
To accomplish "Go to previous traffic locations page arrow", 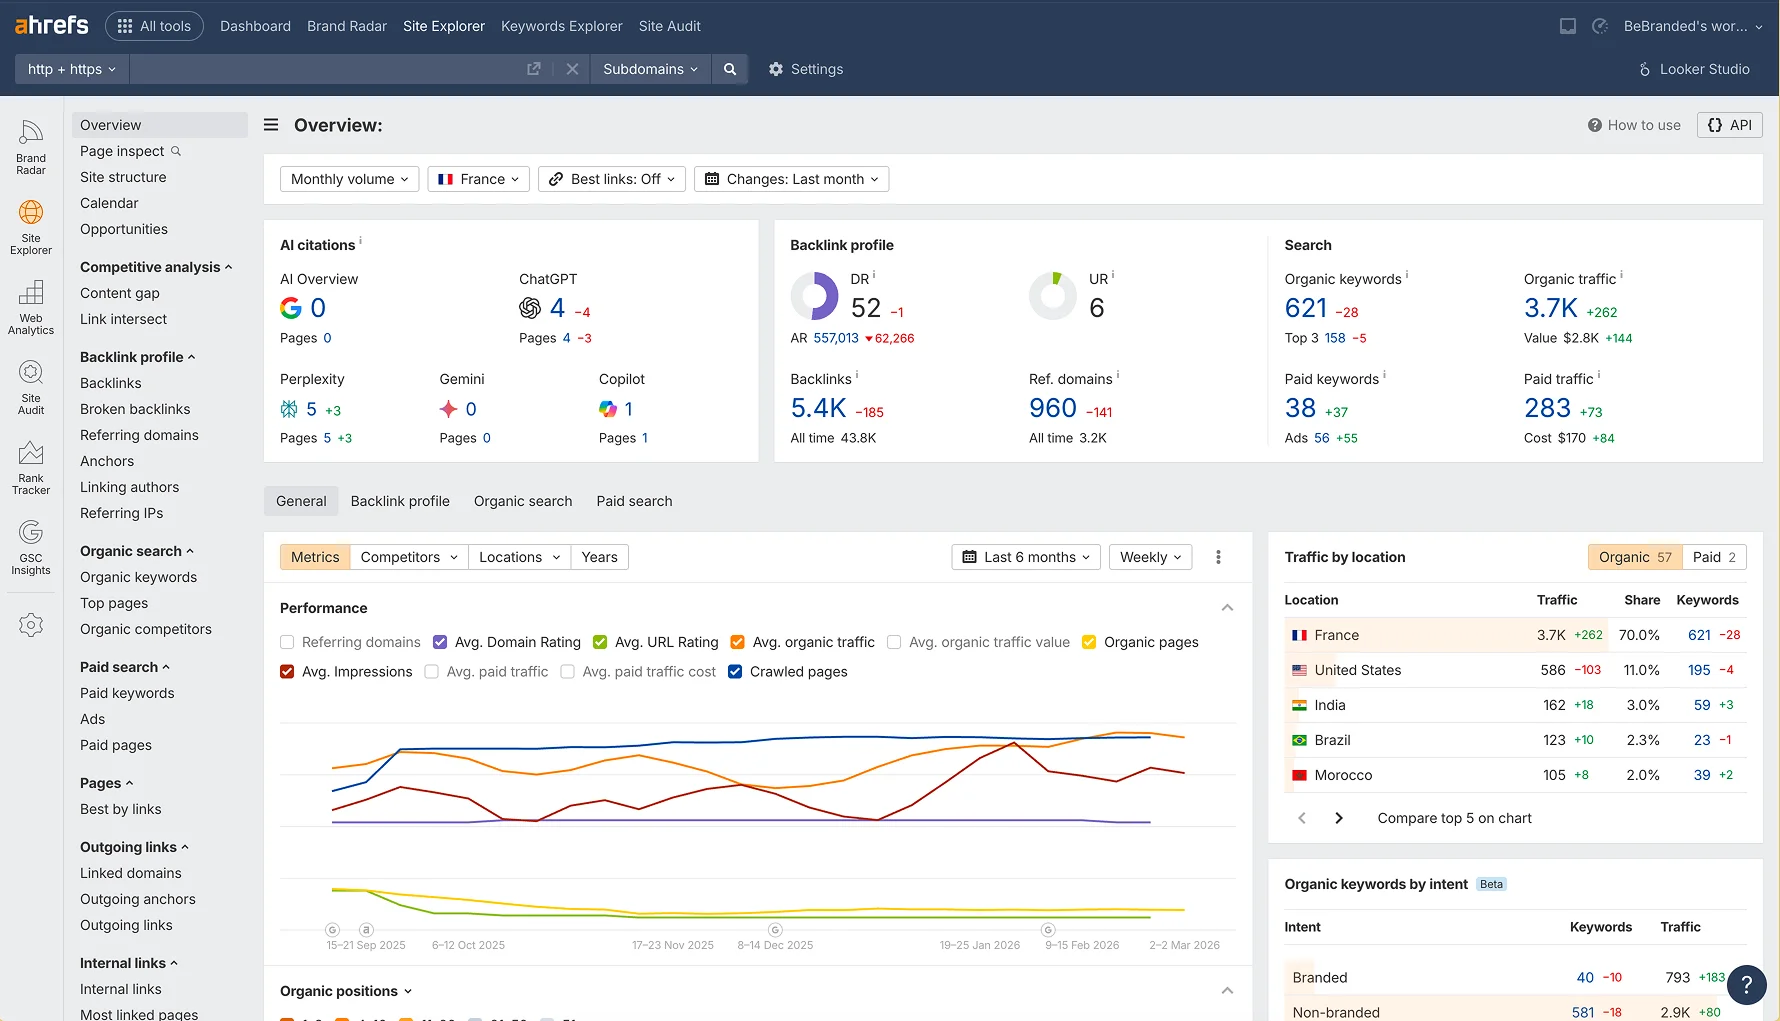I will [1302, 818].
